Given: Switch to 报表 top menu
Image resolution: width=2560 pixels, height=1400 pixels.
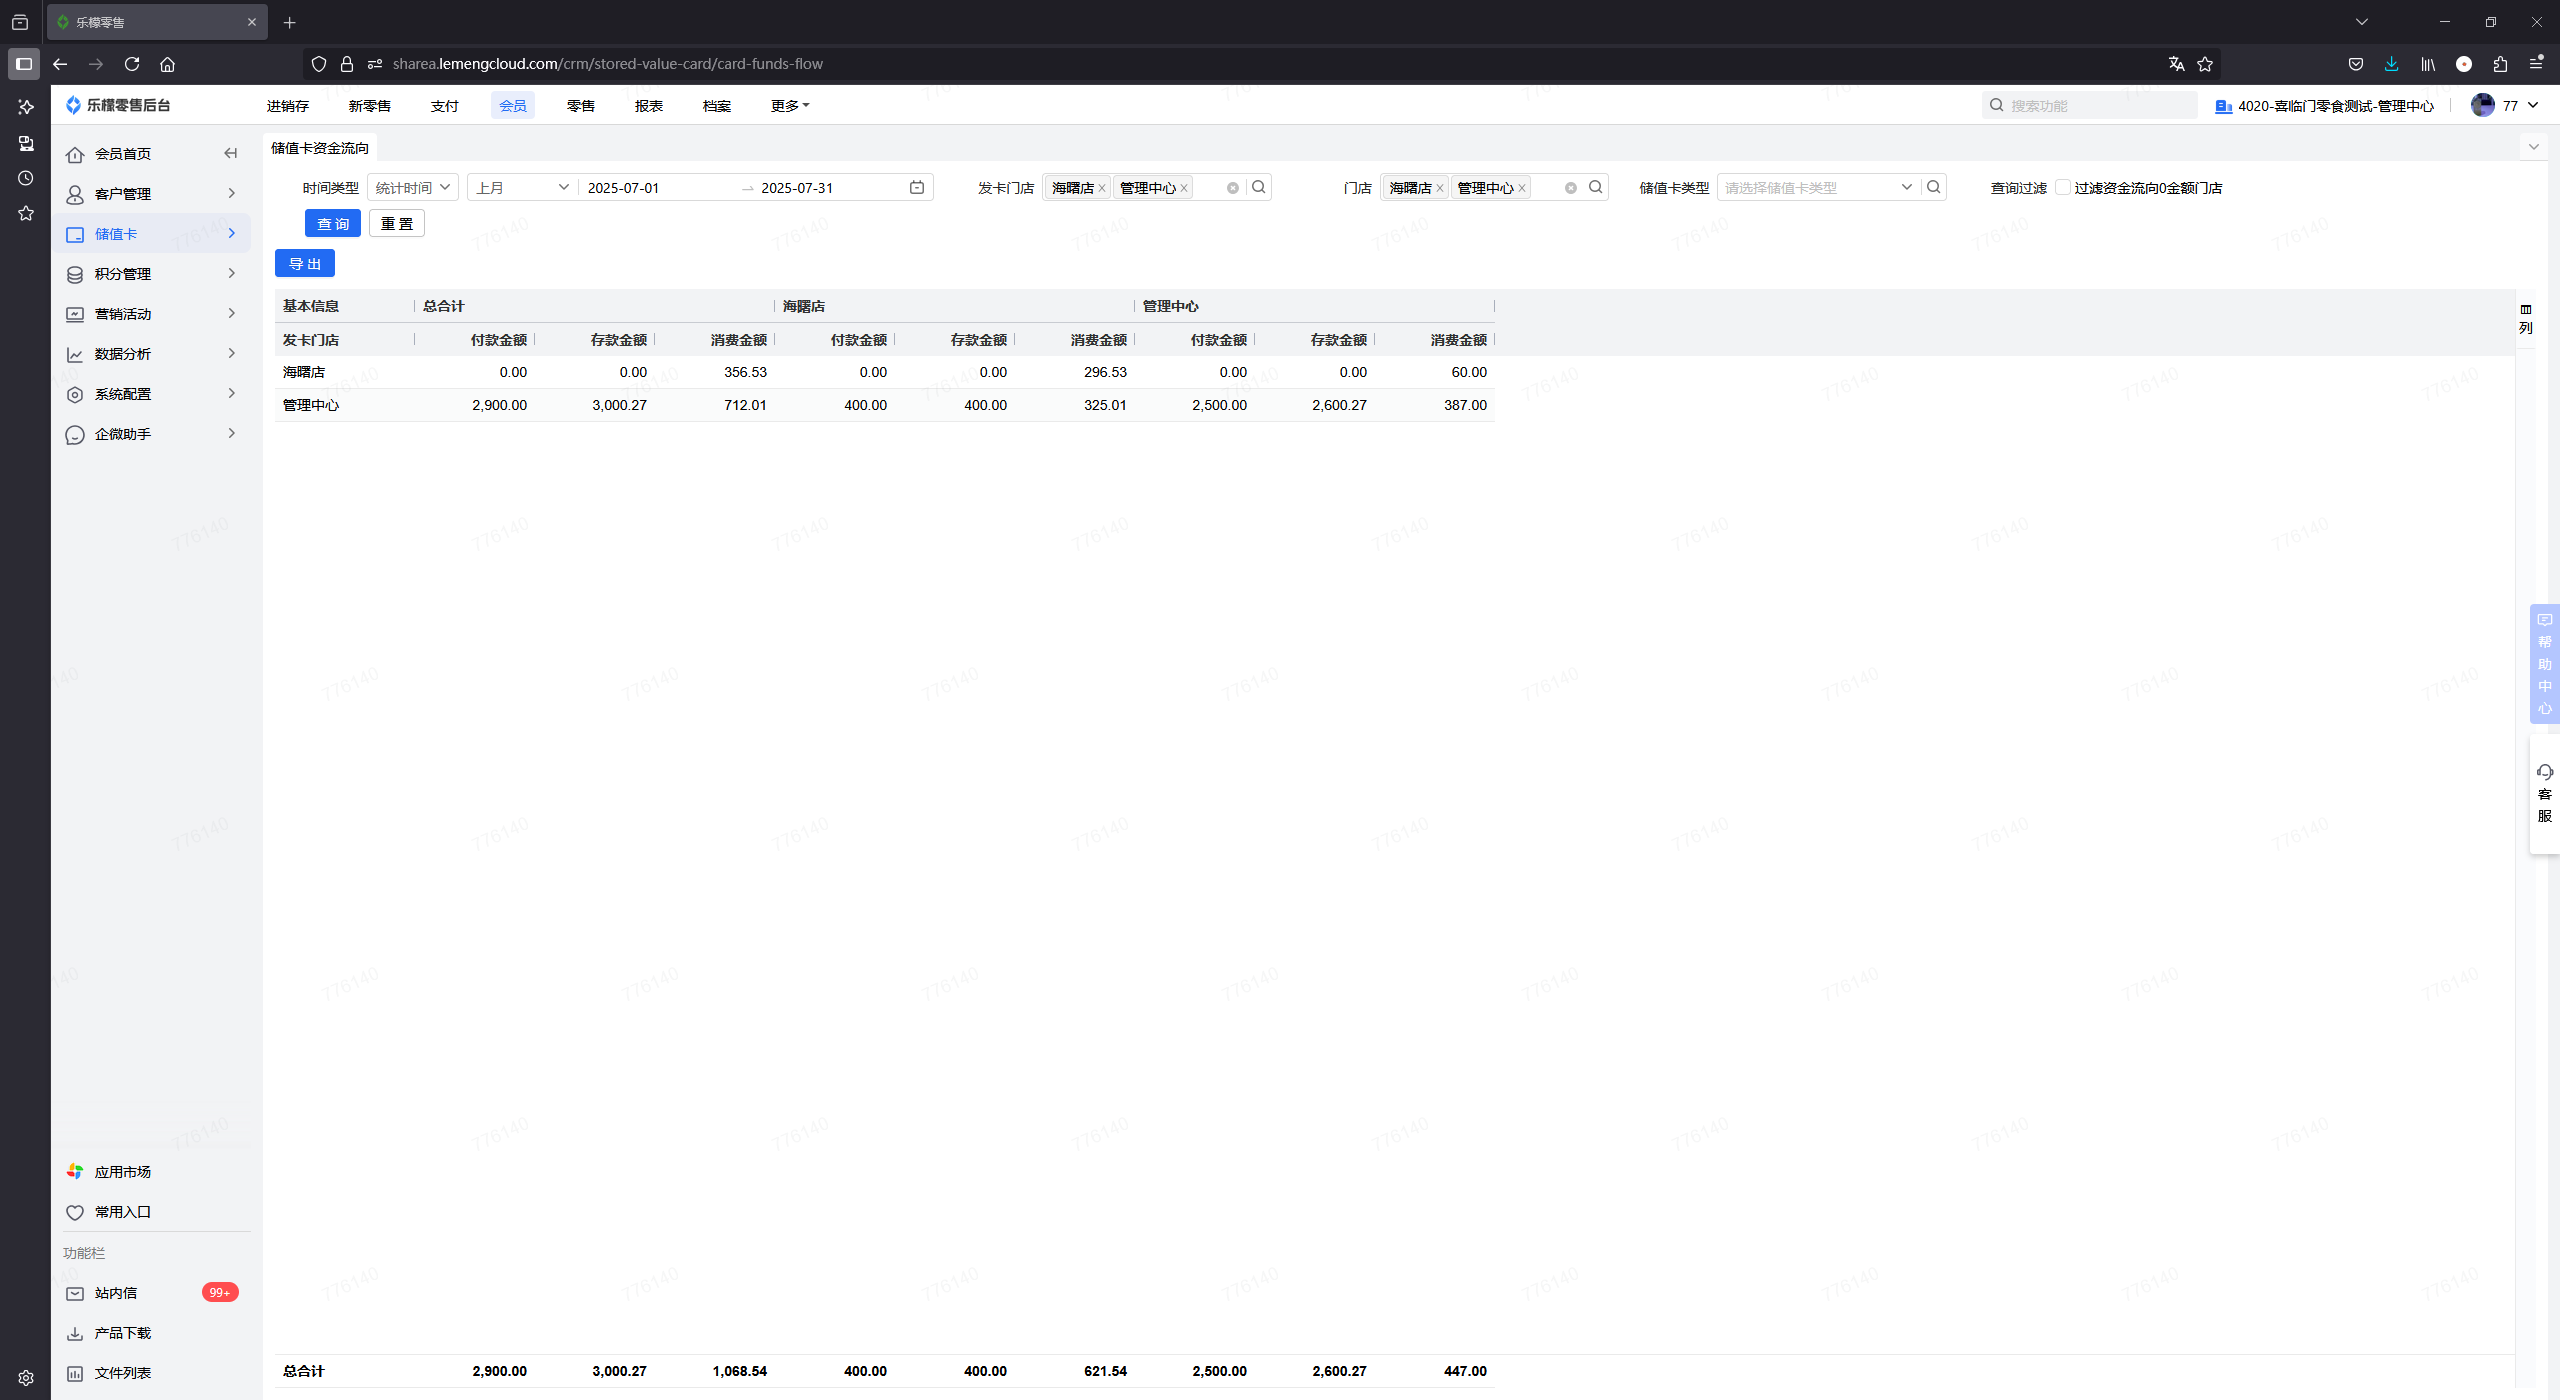Looking at the screenshot, I should [649, 105].
